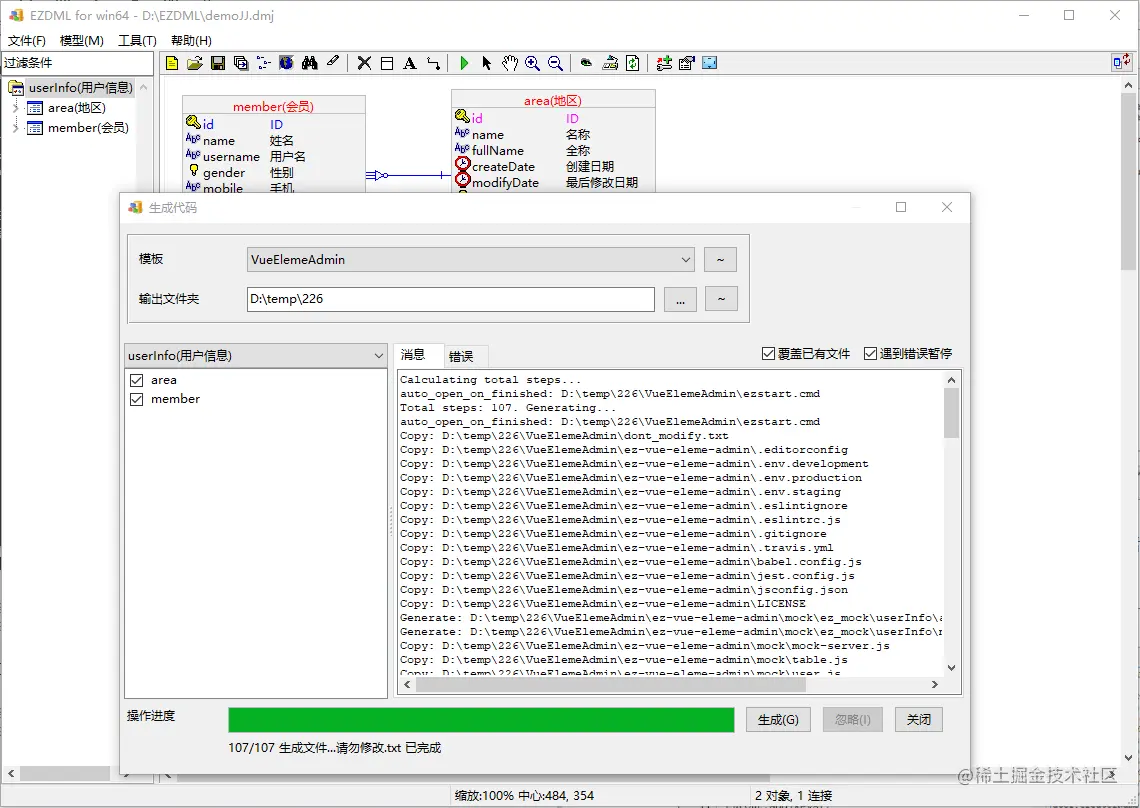
Task: Click the area(地区) table title in diagram
Action: coord(553,101)
